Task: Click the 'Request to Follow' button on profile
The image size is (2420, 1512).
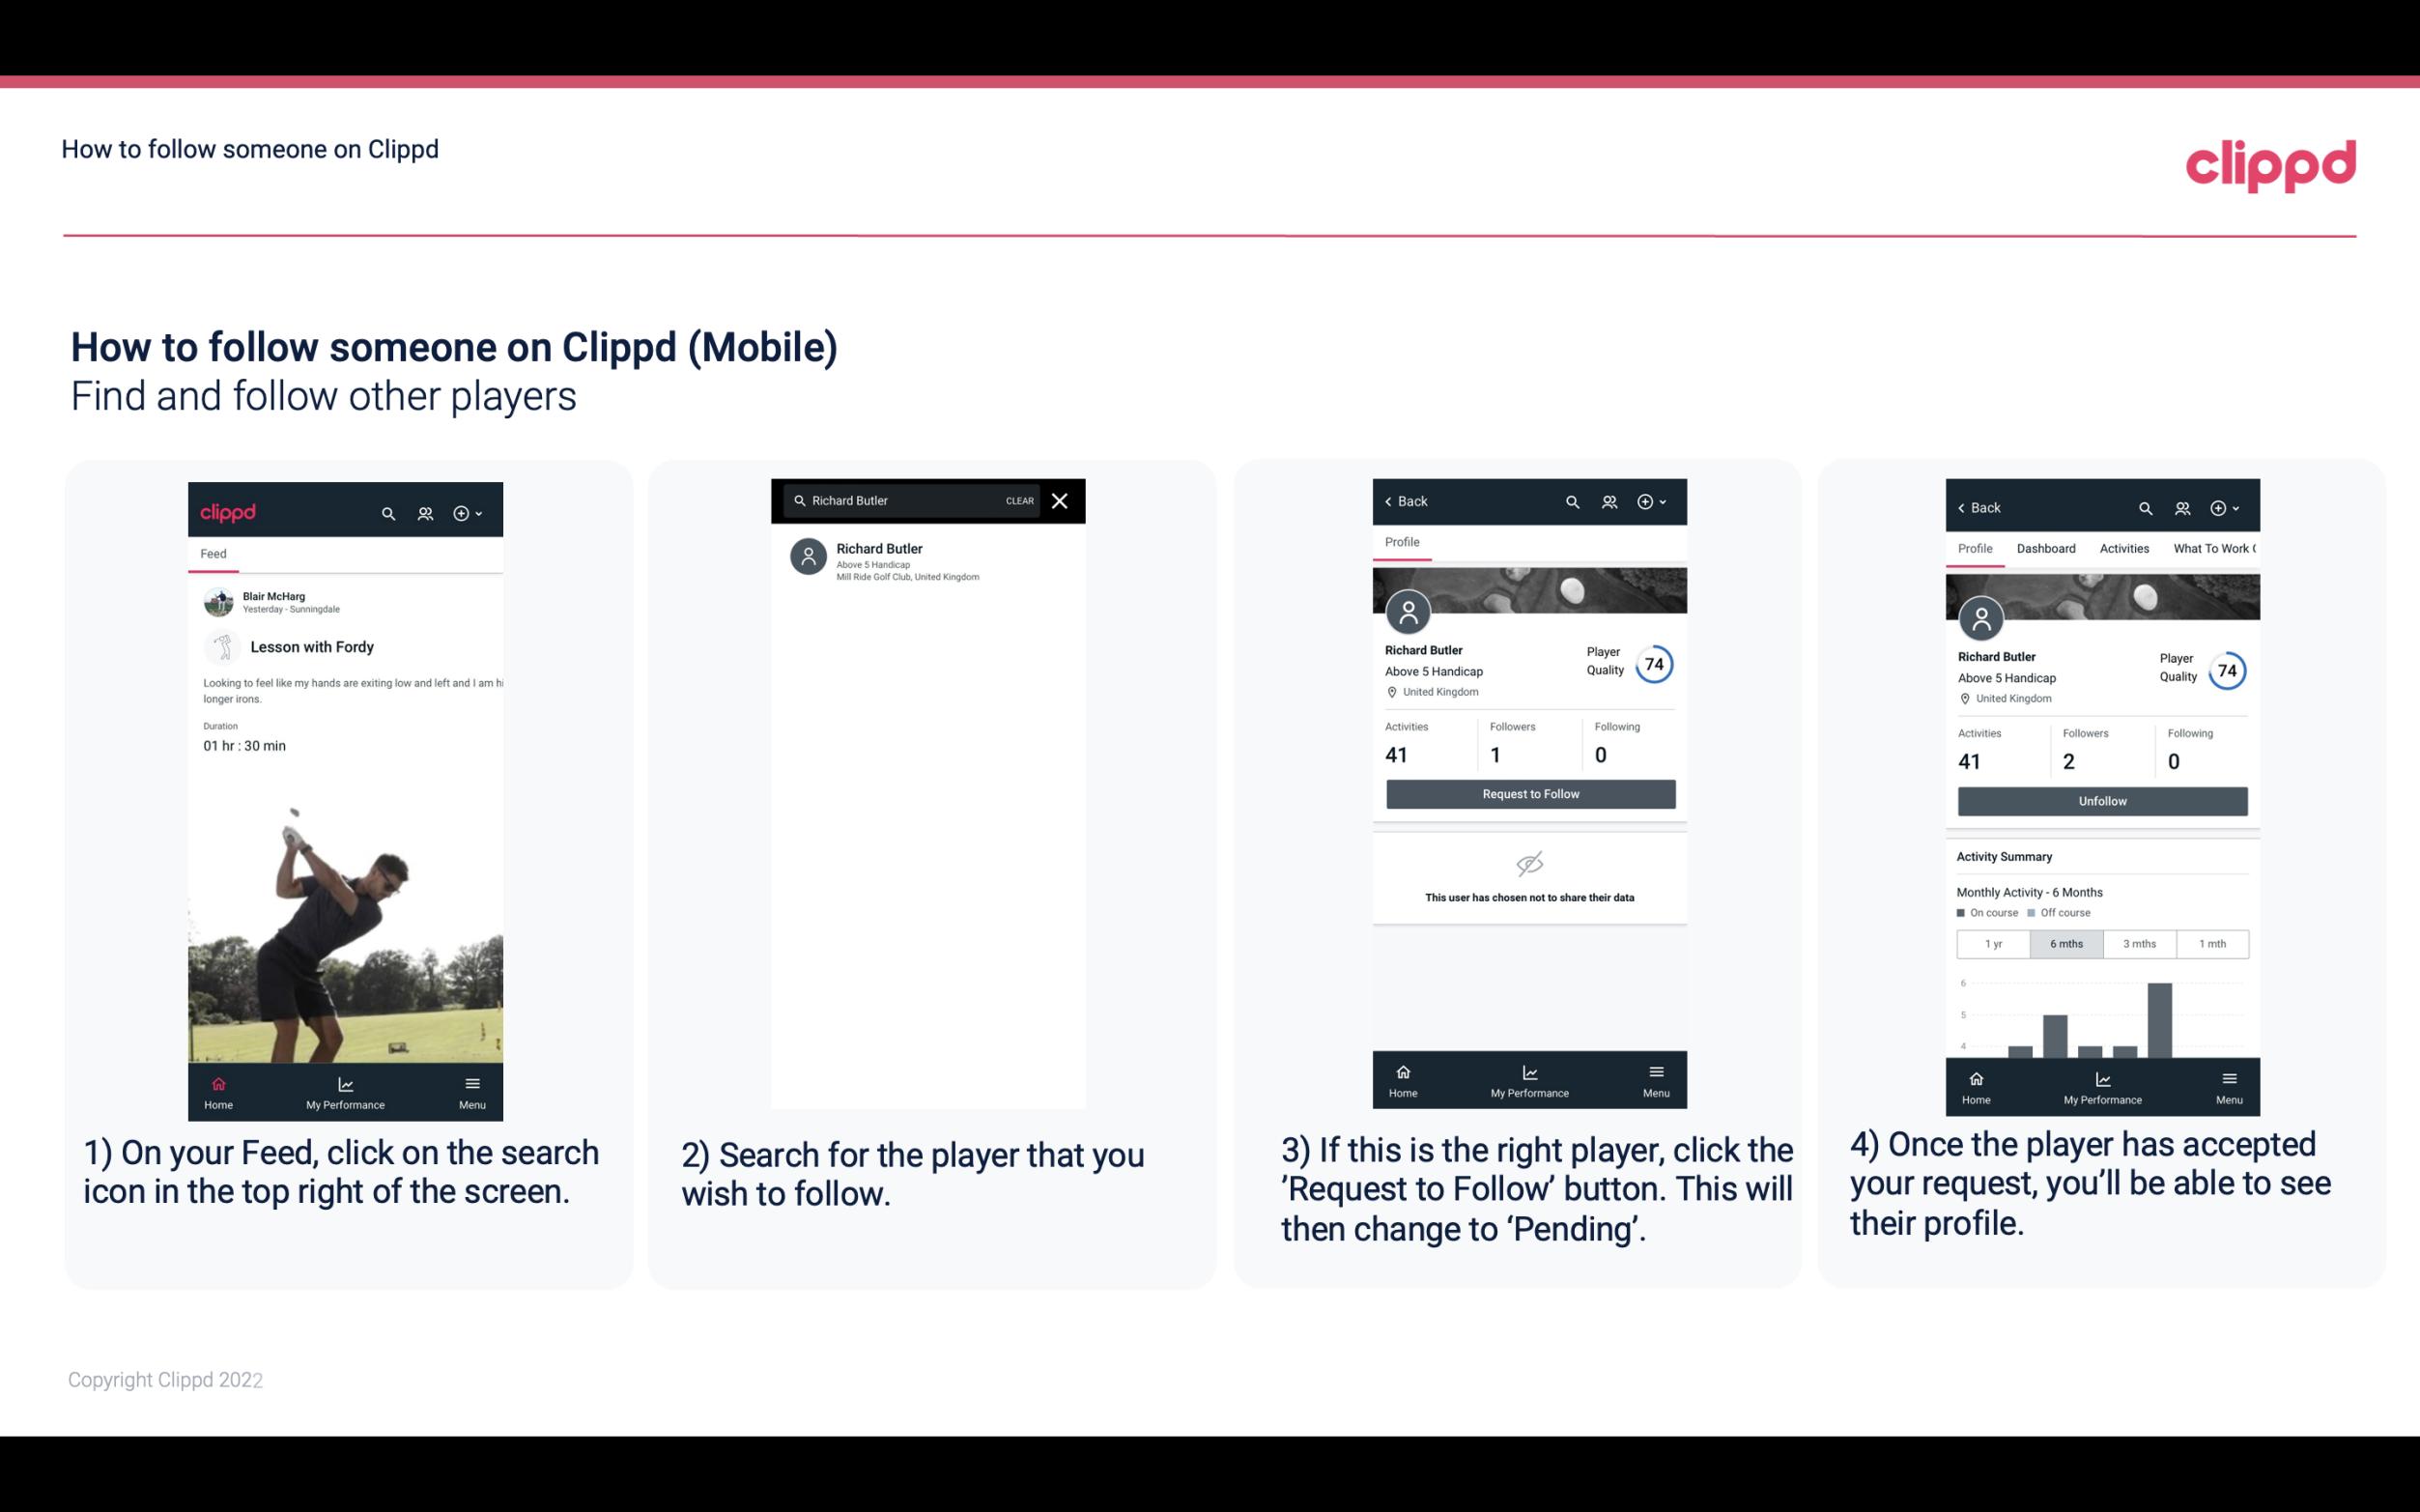Action: click(x=1528, y=792)
